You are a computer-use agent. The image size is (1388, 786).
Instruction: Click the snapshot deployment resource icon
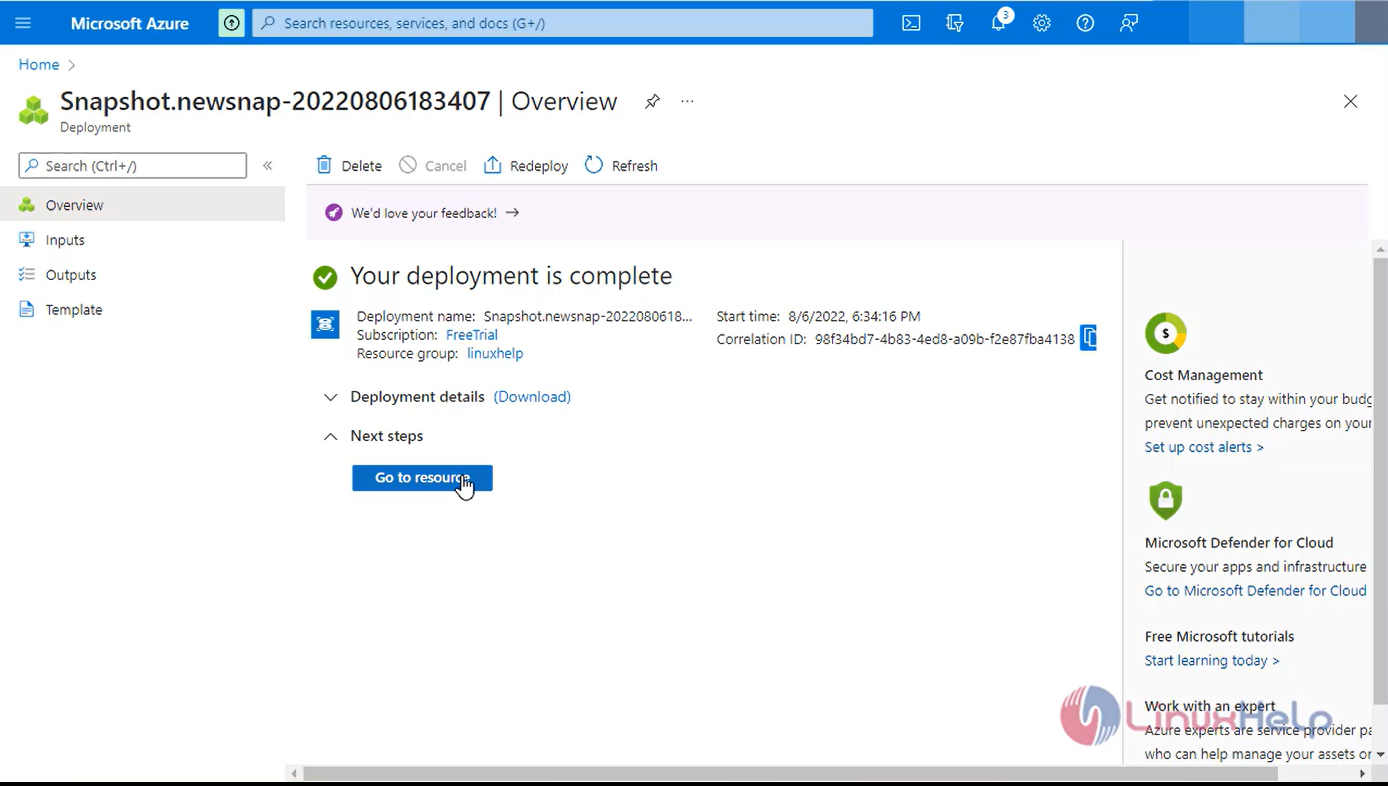coord(325,324)
